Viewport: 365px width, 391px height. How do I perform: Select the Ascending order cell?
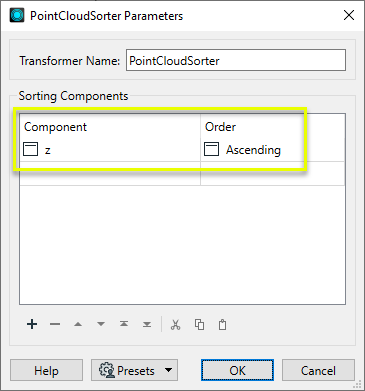pos(272,150)
